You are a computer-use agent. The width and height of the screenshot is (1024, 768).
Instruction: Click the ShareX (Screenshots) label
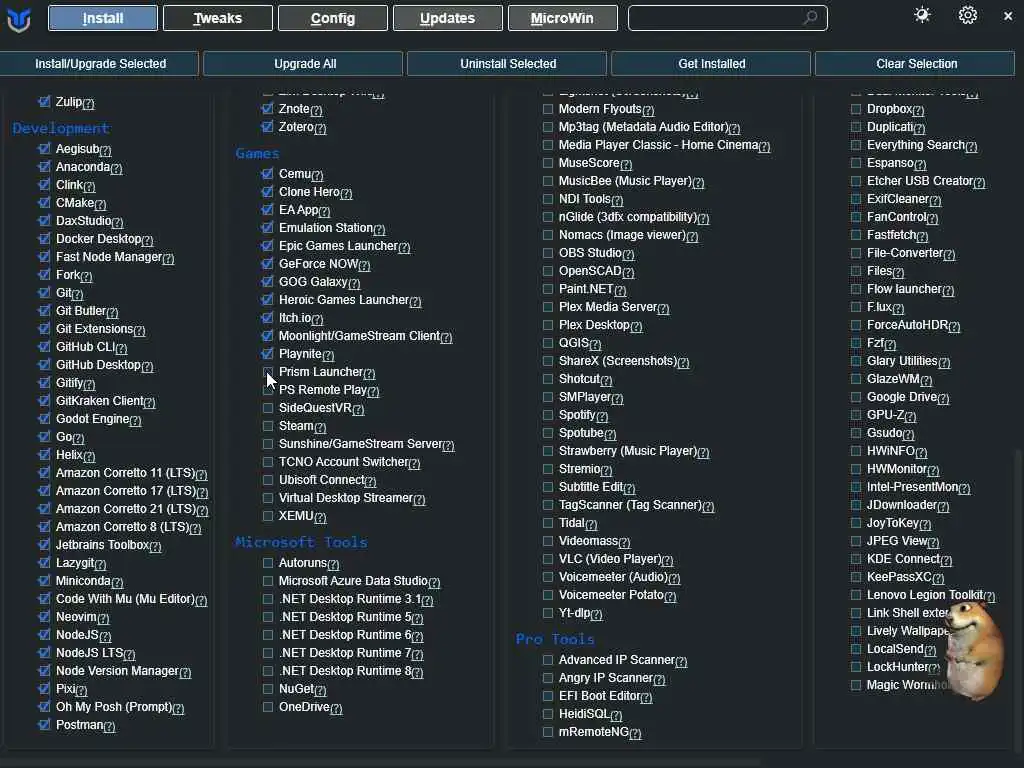(618, 360)
